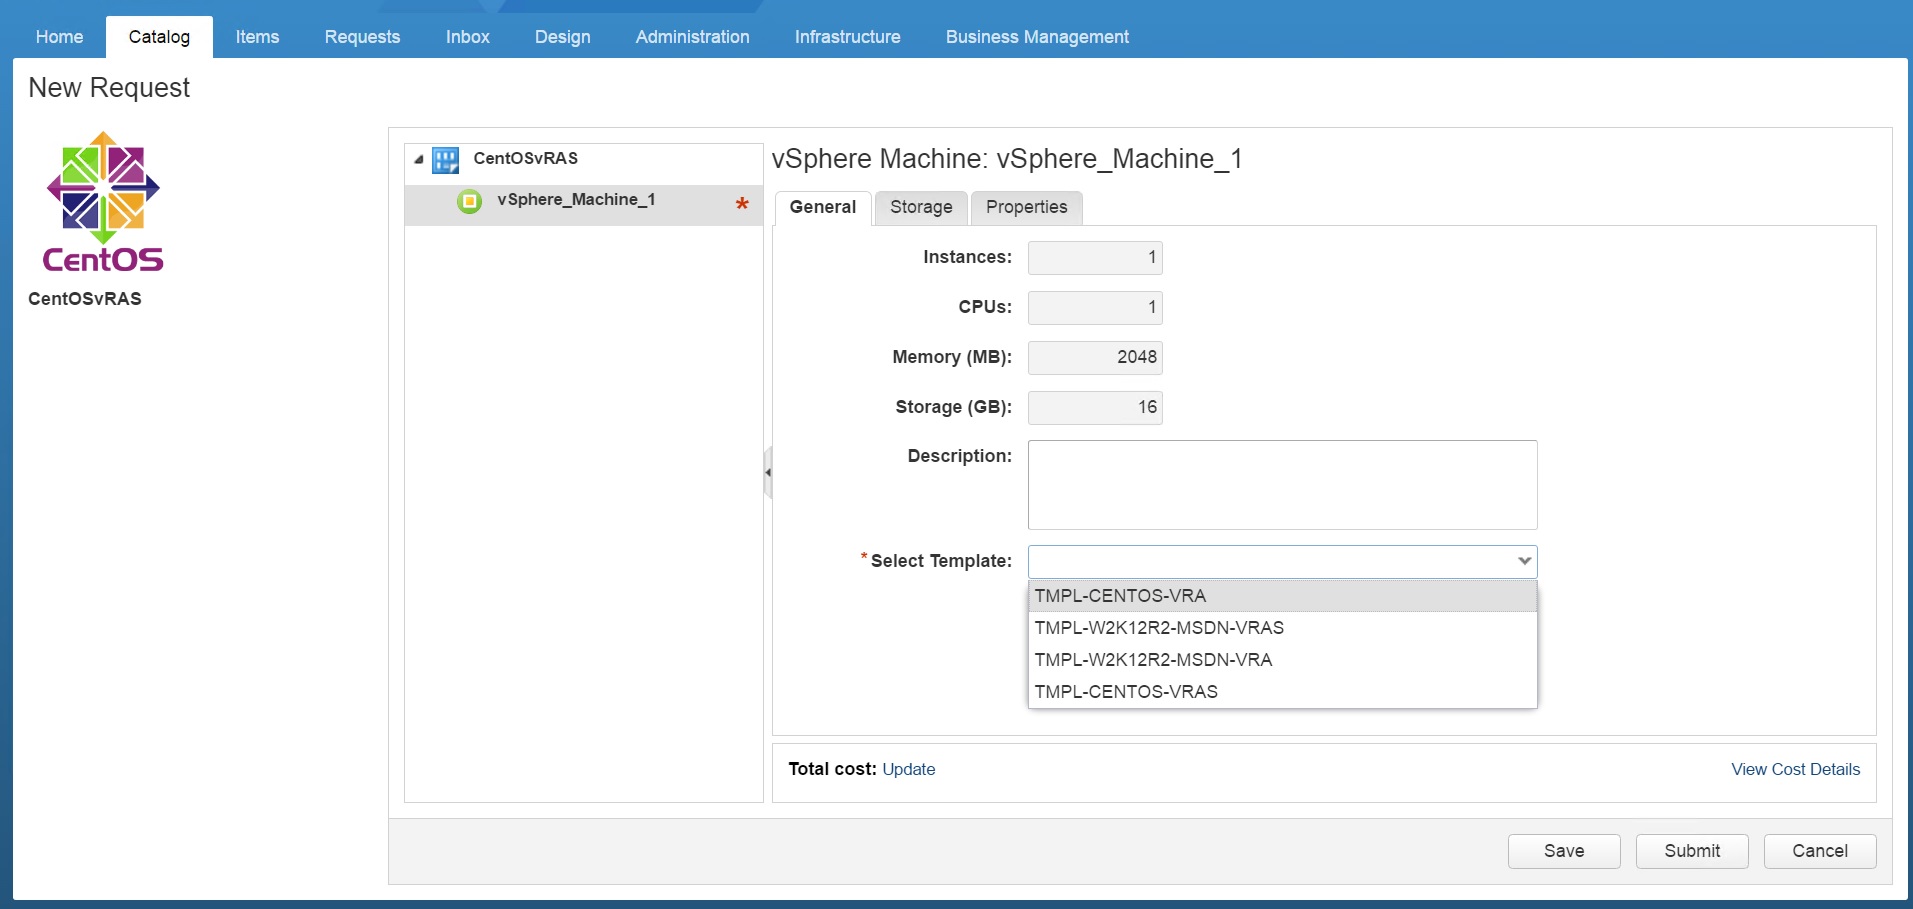The image size is (1913, 909).
Task: Click the CPUs value field
Action: 1095,308
